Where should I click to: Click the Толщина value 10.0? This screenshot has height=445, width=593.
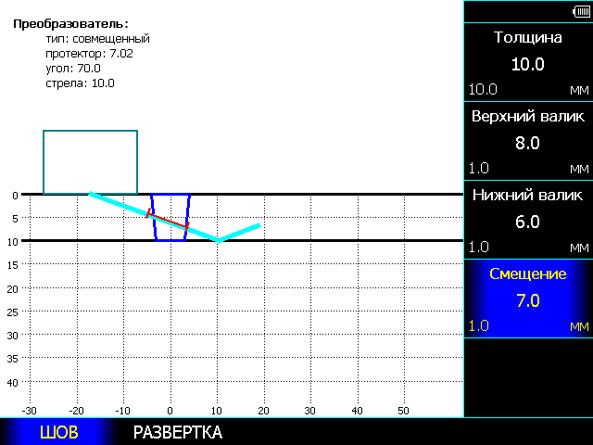(528, 64)
